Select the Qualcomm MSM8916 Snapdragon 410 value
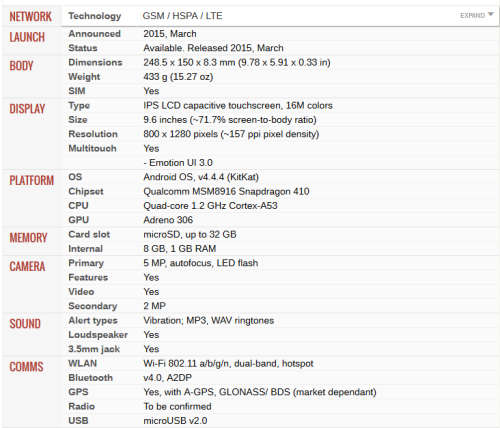This screenshot has height=428, width=500. [x=226, y=191]
